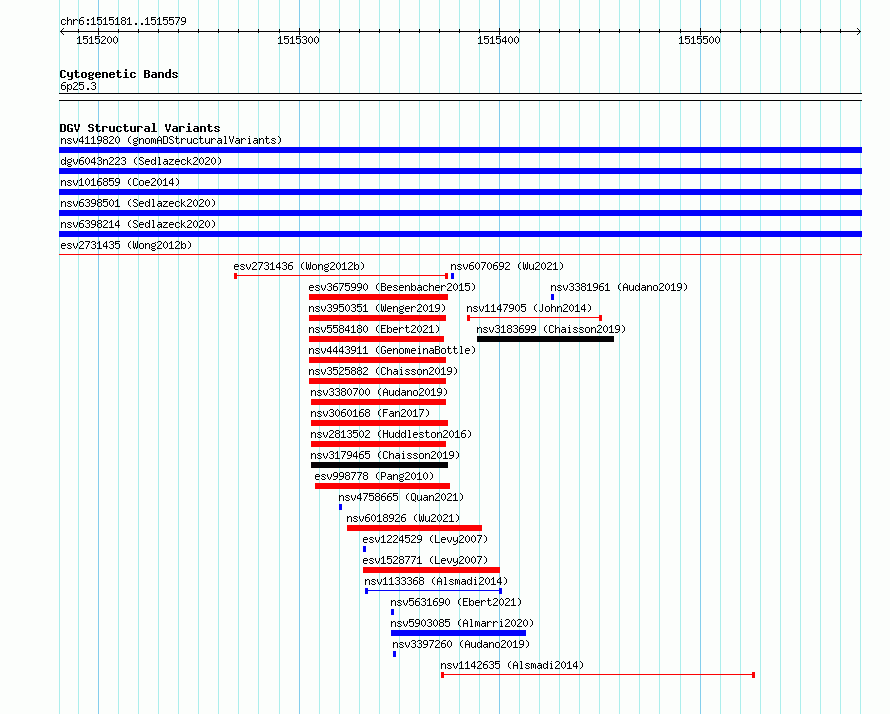
Task: Click the 1515500 ruler tick label
Action: coord(699,40)
